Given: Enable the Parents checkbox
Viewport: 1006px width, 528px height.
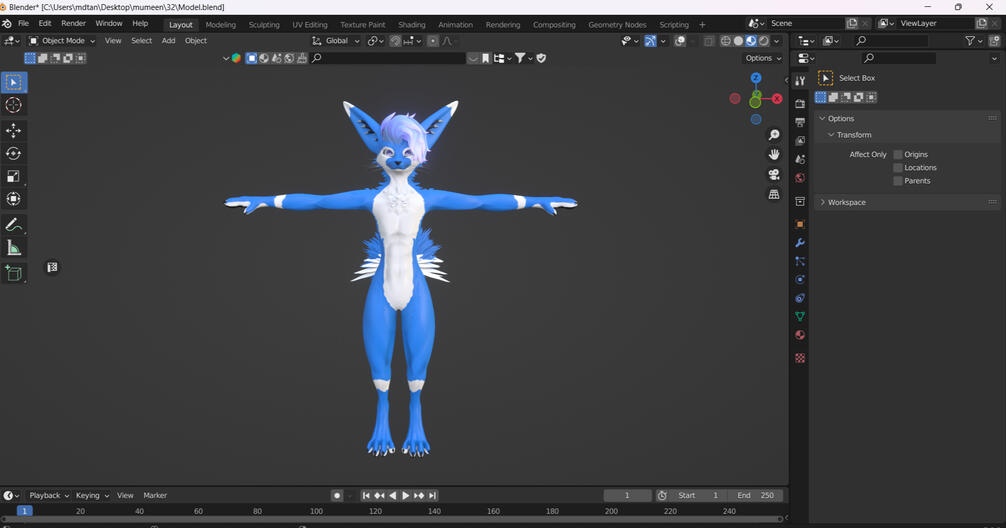Looking at the screenshot, I should pyautogui.click(x=898, y=181).
